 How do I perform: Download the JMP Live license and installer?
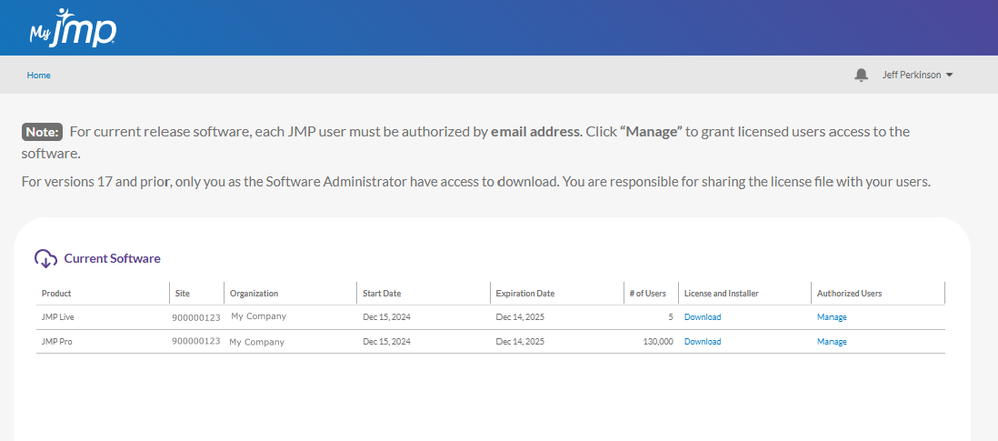(x=702, y=317)
